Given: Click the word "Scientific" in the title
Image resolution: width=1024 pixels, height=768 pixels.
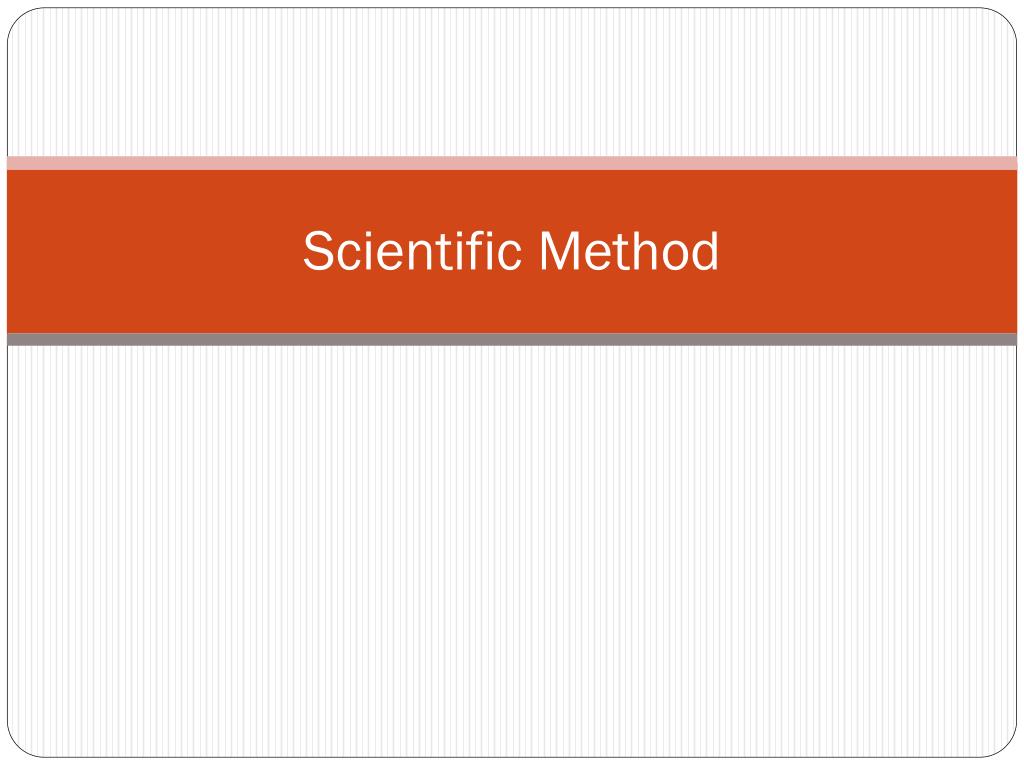Looking at the screenshot, I should pos(413,251).
